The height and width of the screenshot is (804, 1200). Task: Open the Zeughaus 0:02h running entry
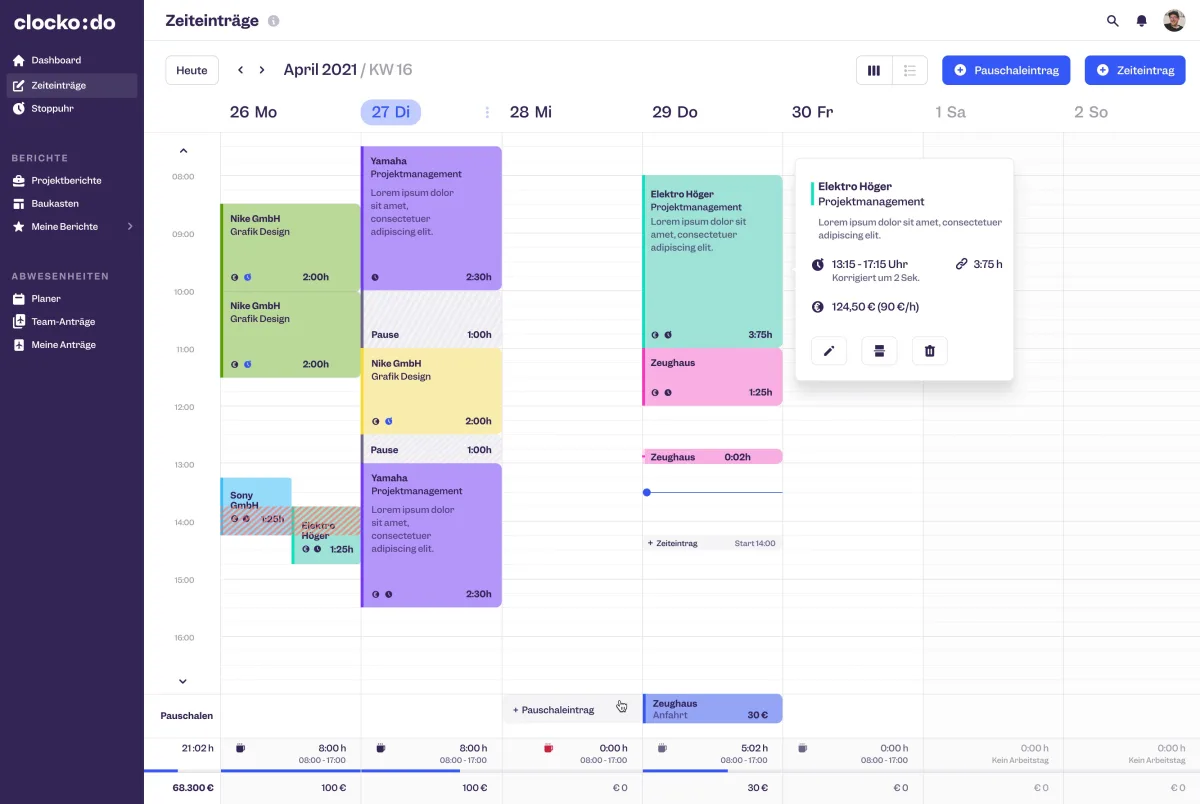712,456
